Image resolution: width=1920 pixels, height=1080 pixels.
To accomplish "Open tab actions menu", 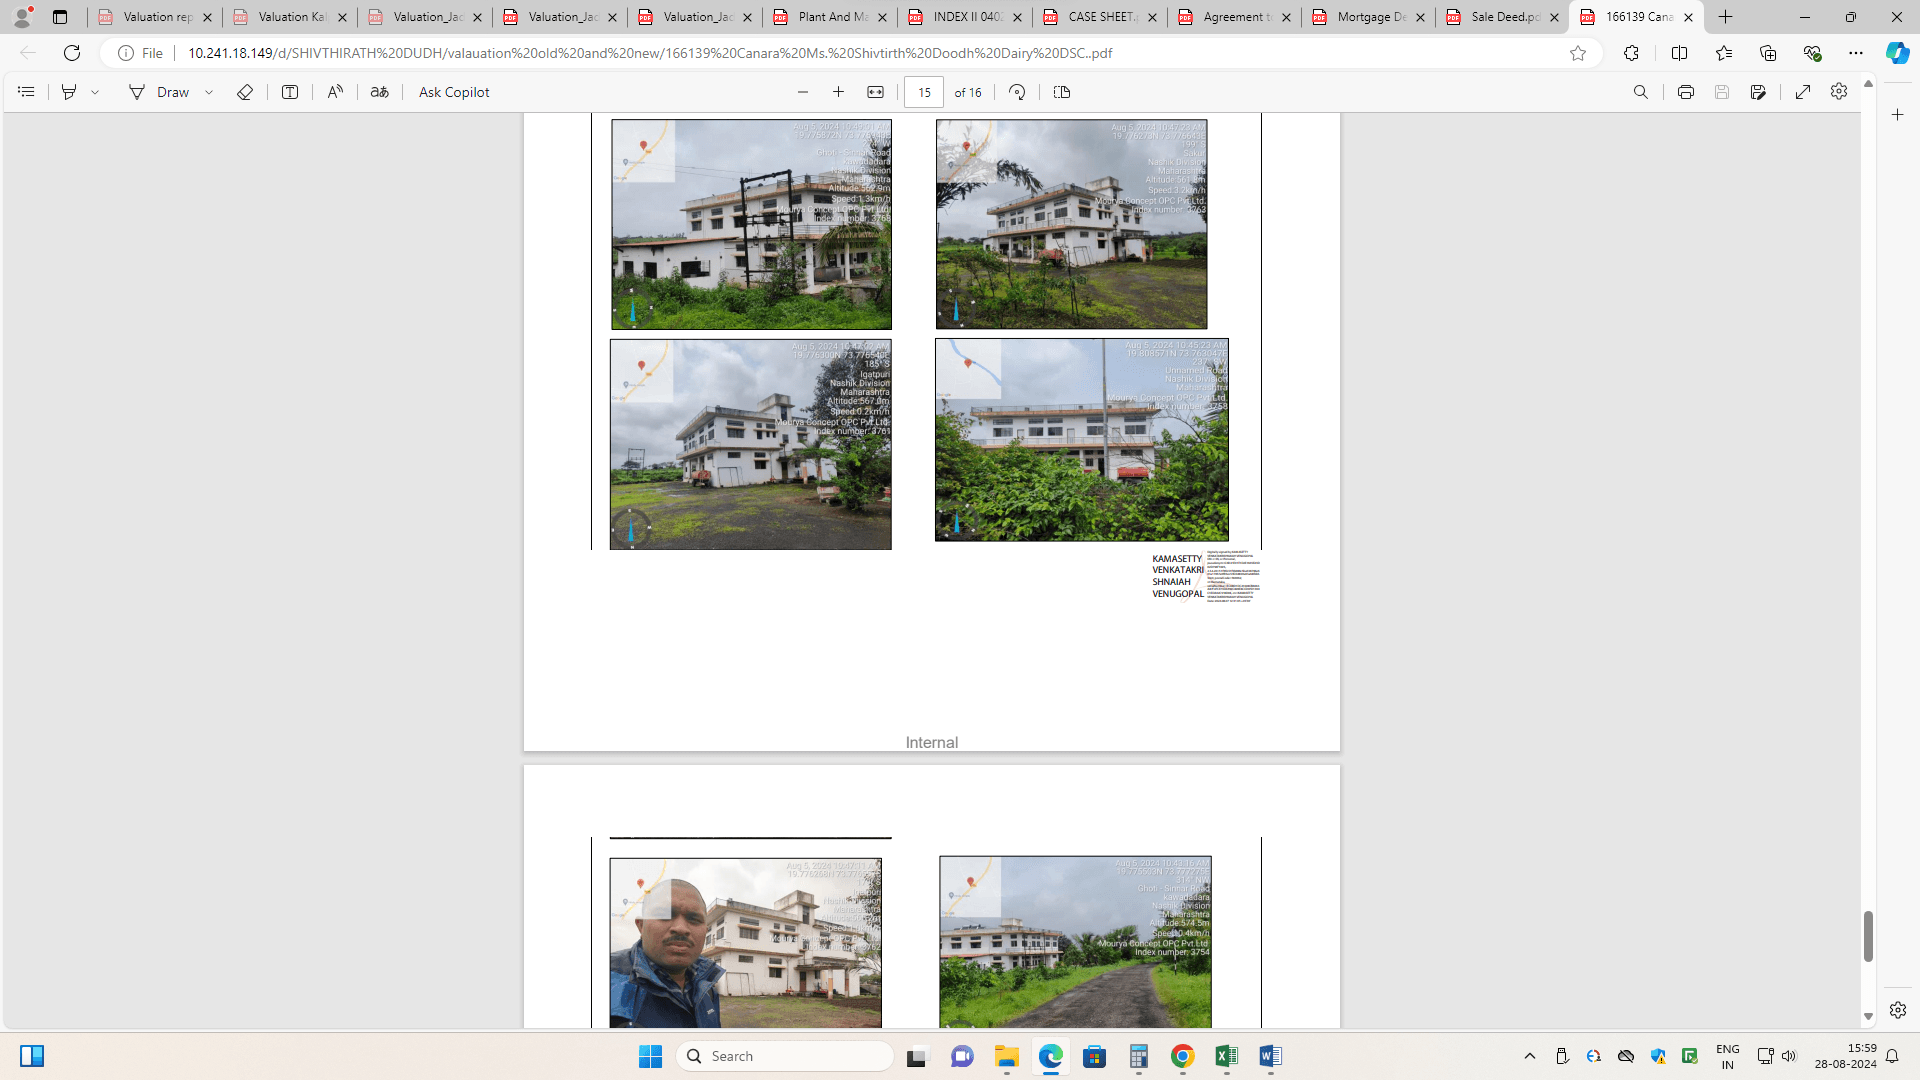I will pos(60,17).
